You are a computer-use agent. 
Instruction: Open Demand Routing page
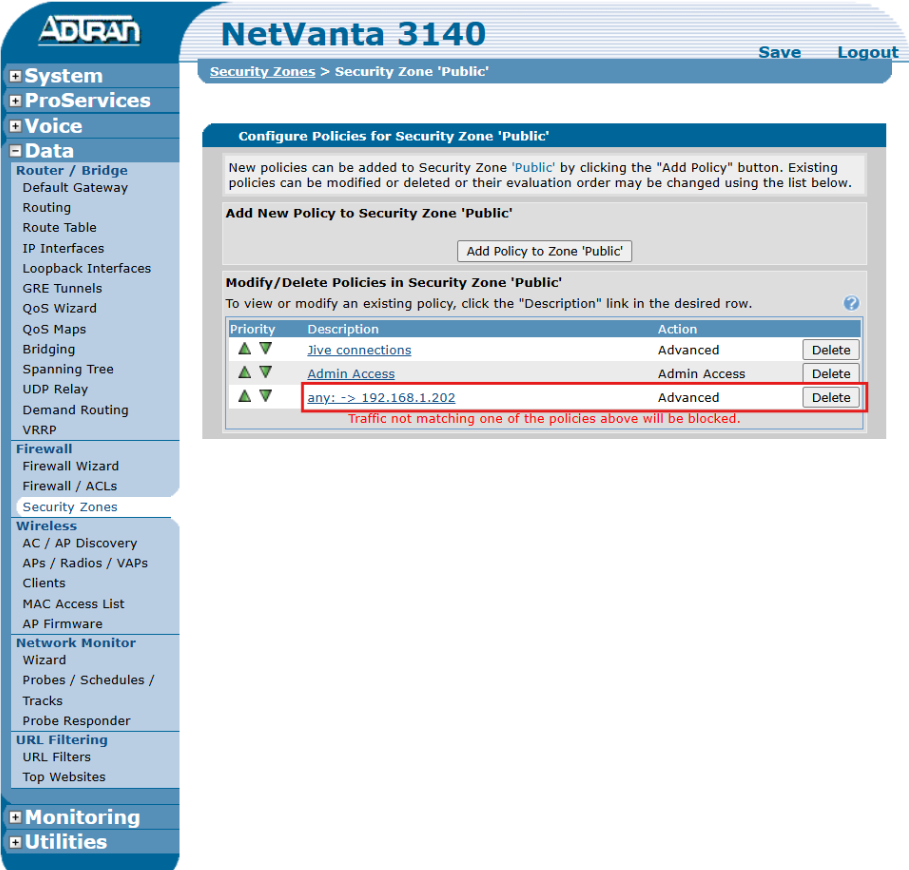pos(75,410)
